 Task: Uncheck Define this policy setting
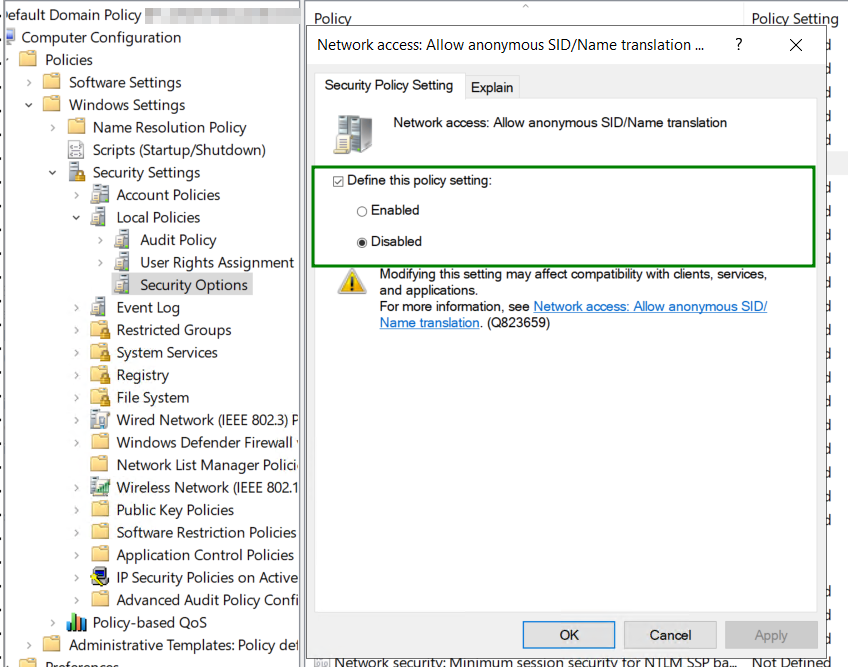coord(338,181)
